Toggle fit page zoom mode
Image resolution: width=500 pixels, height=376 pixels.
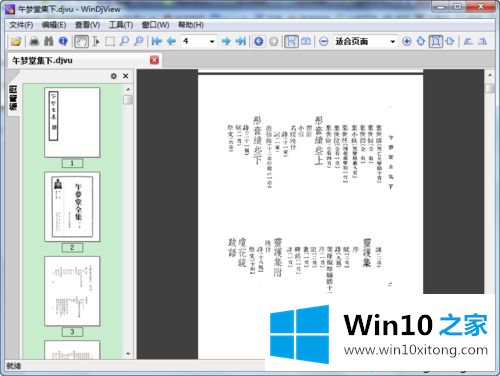click(x=435, y=41)
